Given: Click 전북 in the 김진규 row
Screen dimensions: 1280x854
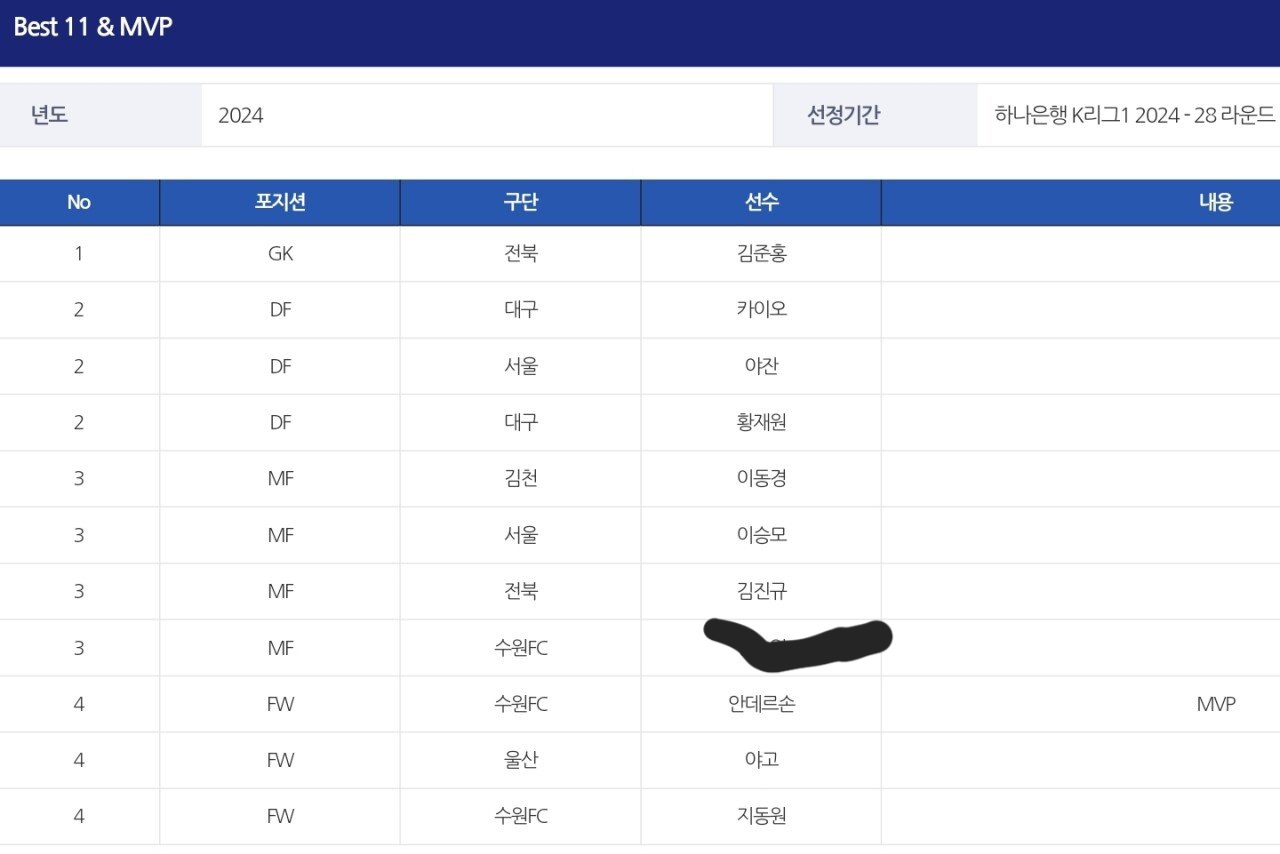Looking at the screenshot, I should 520,591.
